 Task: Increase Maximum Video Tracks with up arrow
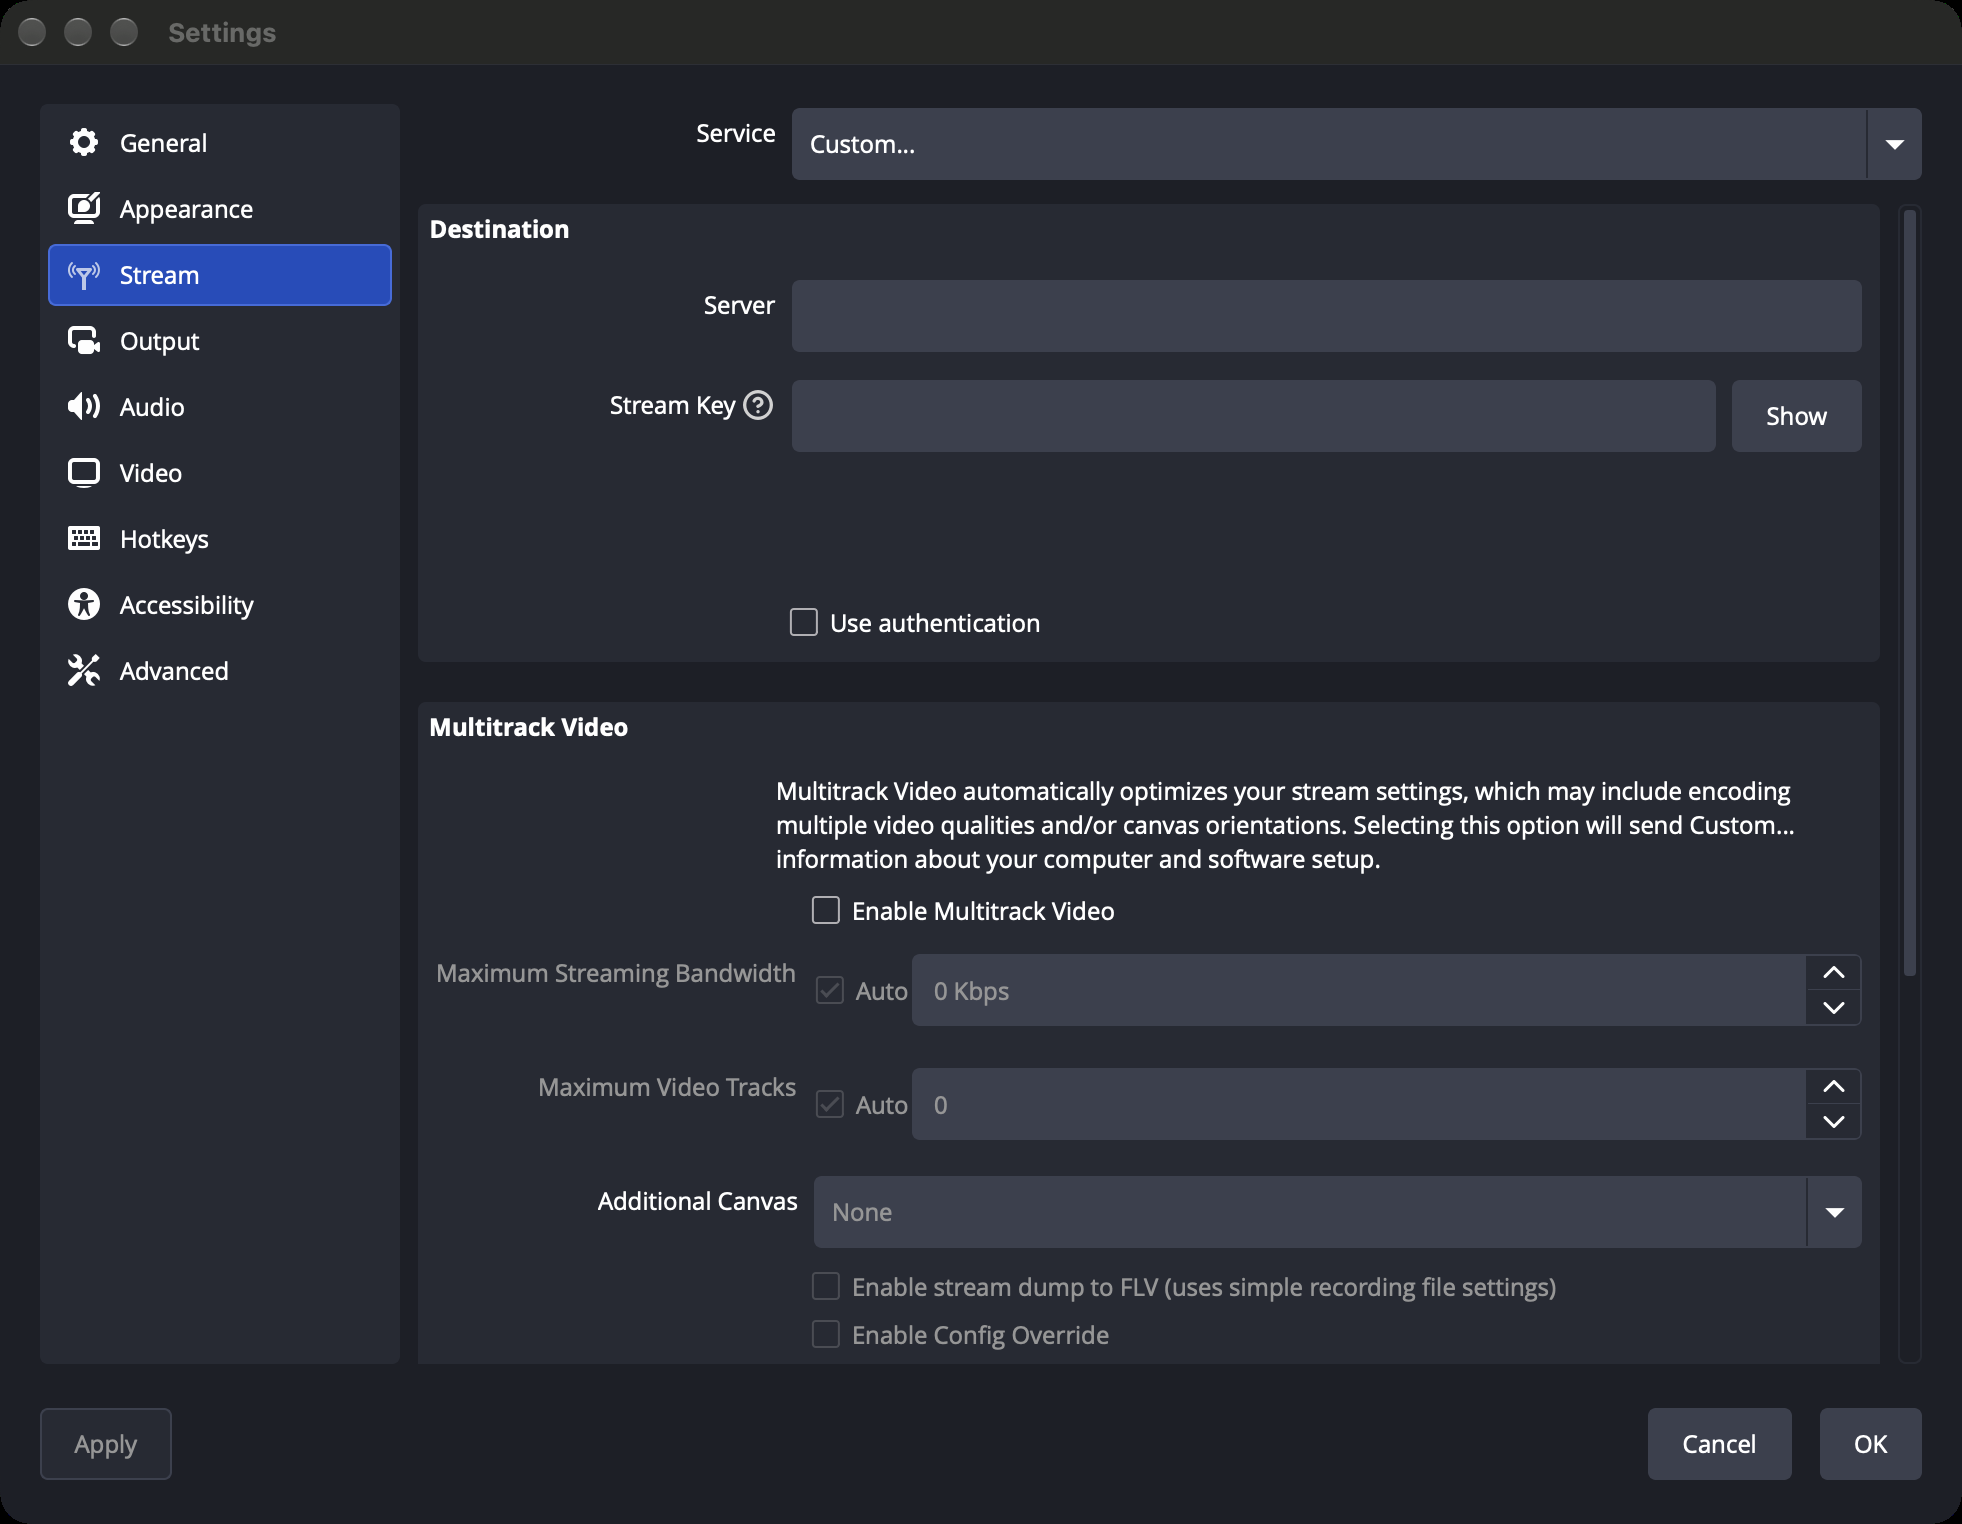click(1834, 1086)
